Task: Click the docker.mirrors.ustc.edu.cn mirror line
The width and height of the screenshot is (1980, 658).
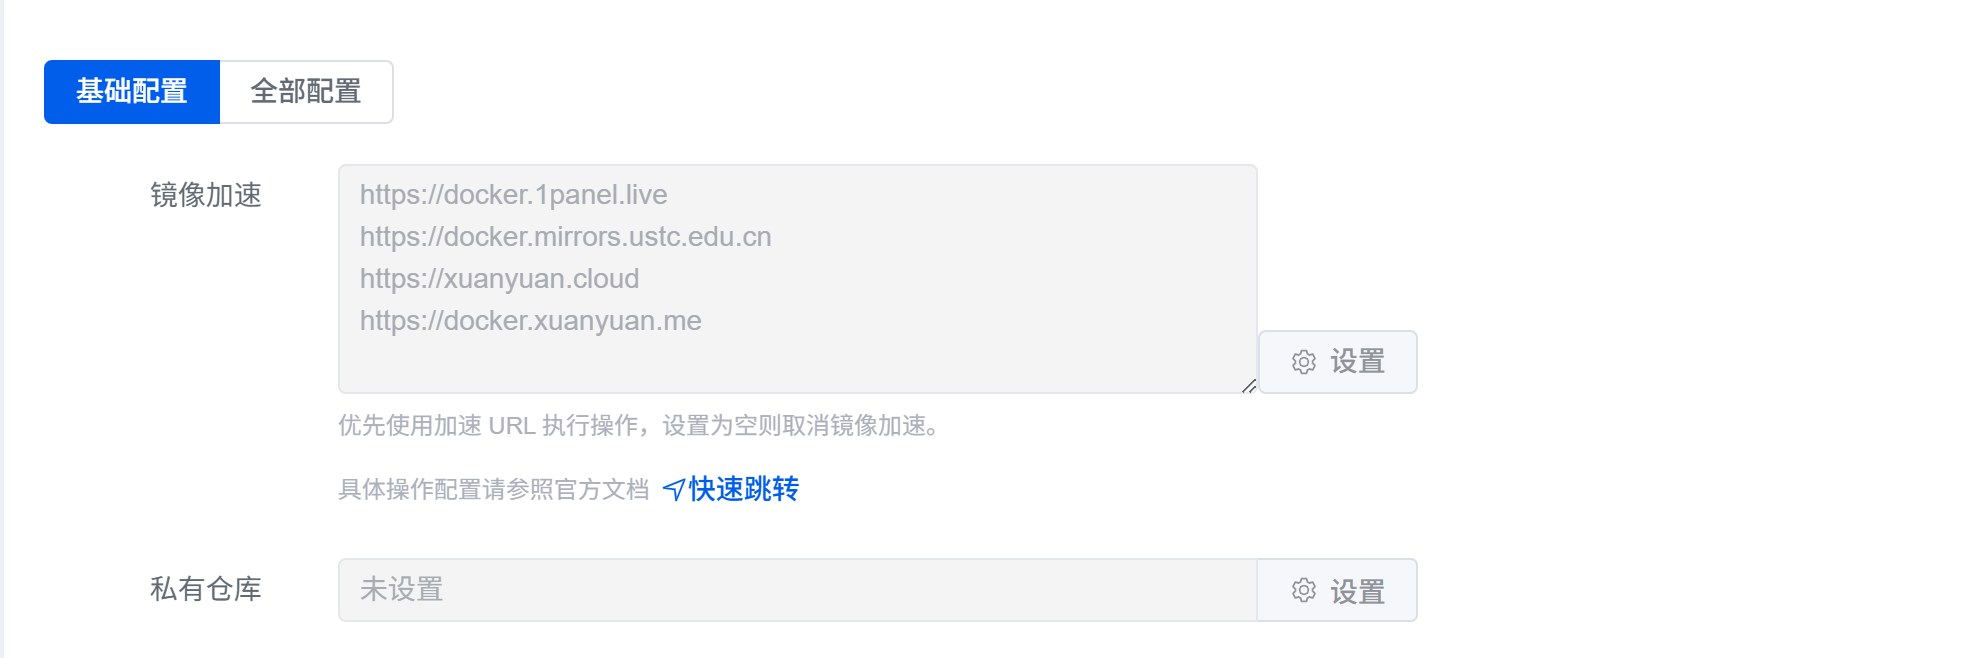Action: point(565,237)
